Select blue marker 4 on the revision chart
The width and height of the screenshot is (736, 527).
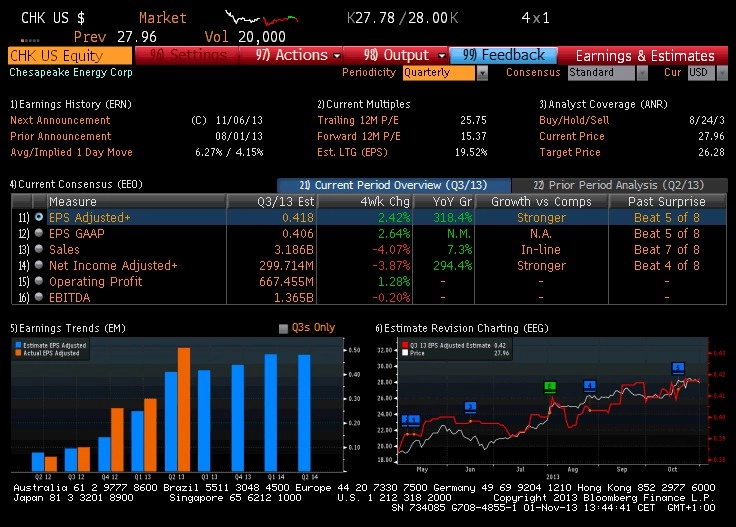(590, 386)
